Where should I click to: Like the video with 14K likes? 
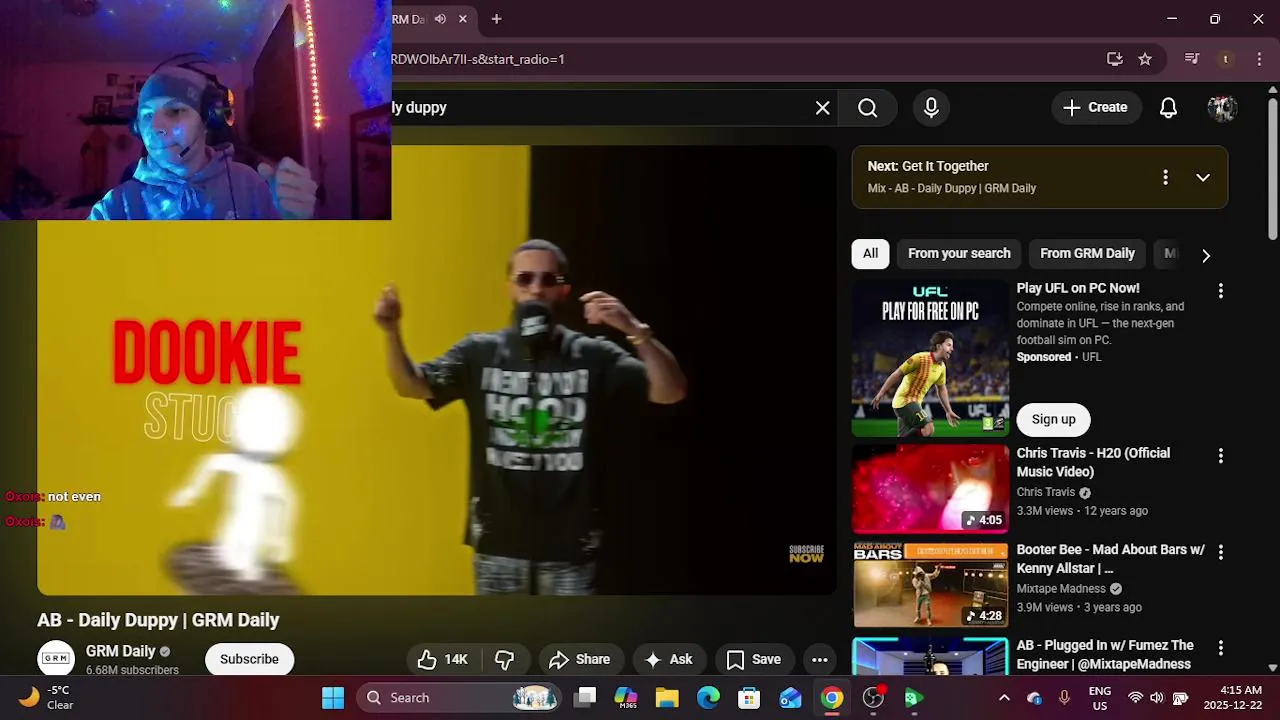coord(443,659)
